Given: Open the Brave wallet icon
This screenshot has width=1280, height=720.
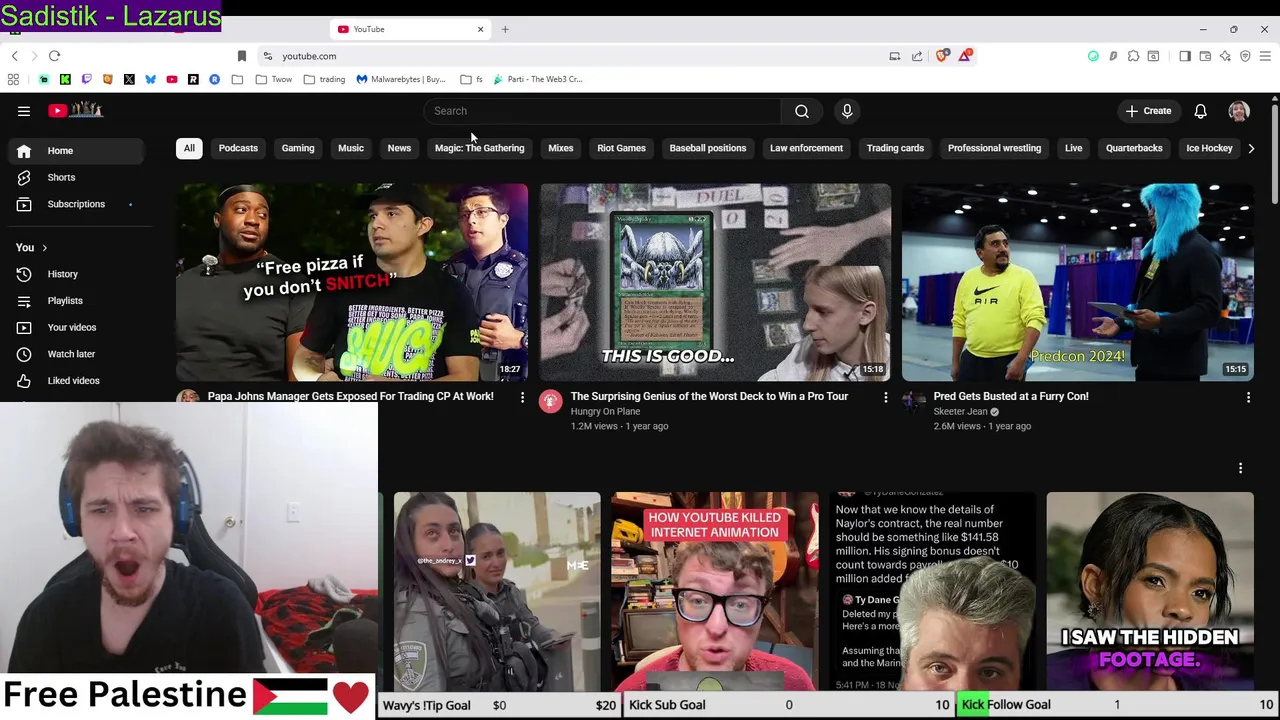Looking at the screenshot, I should [1205, 56].
